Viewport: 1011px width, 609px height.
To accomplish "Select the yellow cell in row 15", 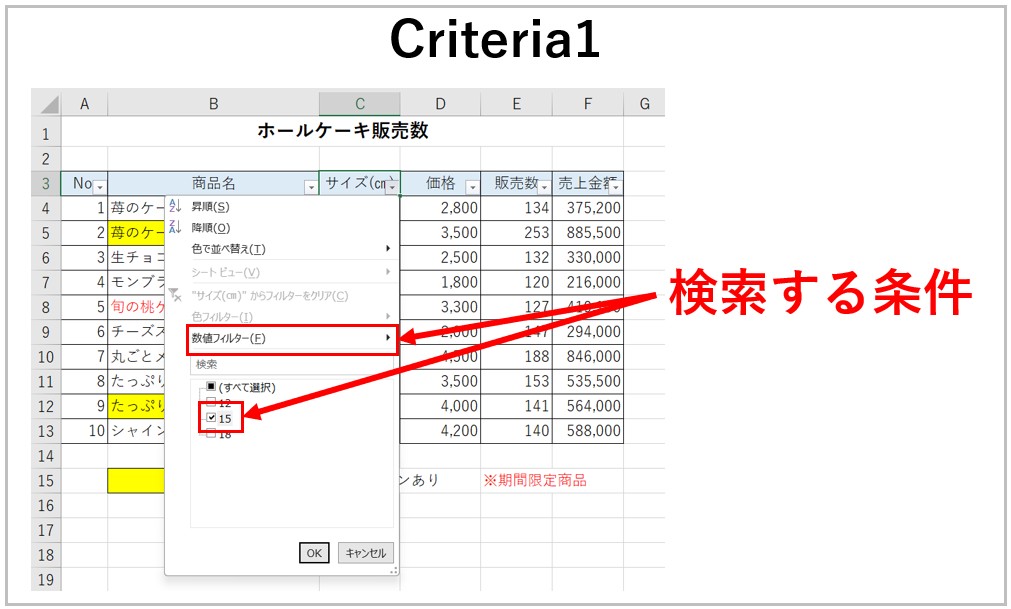I will coord(138,481).
